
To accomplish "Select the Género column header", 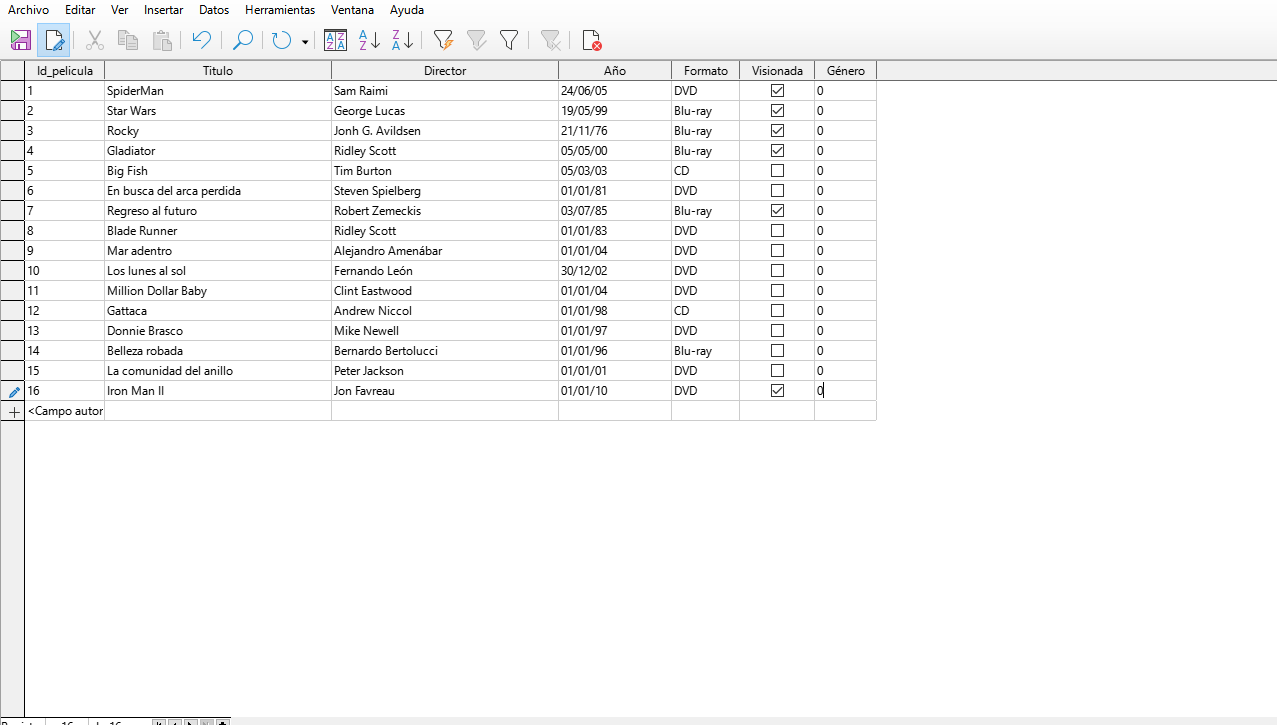I will (846, 71).
